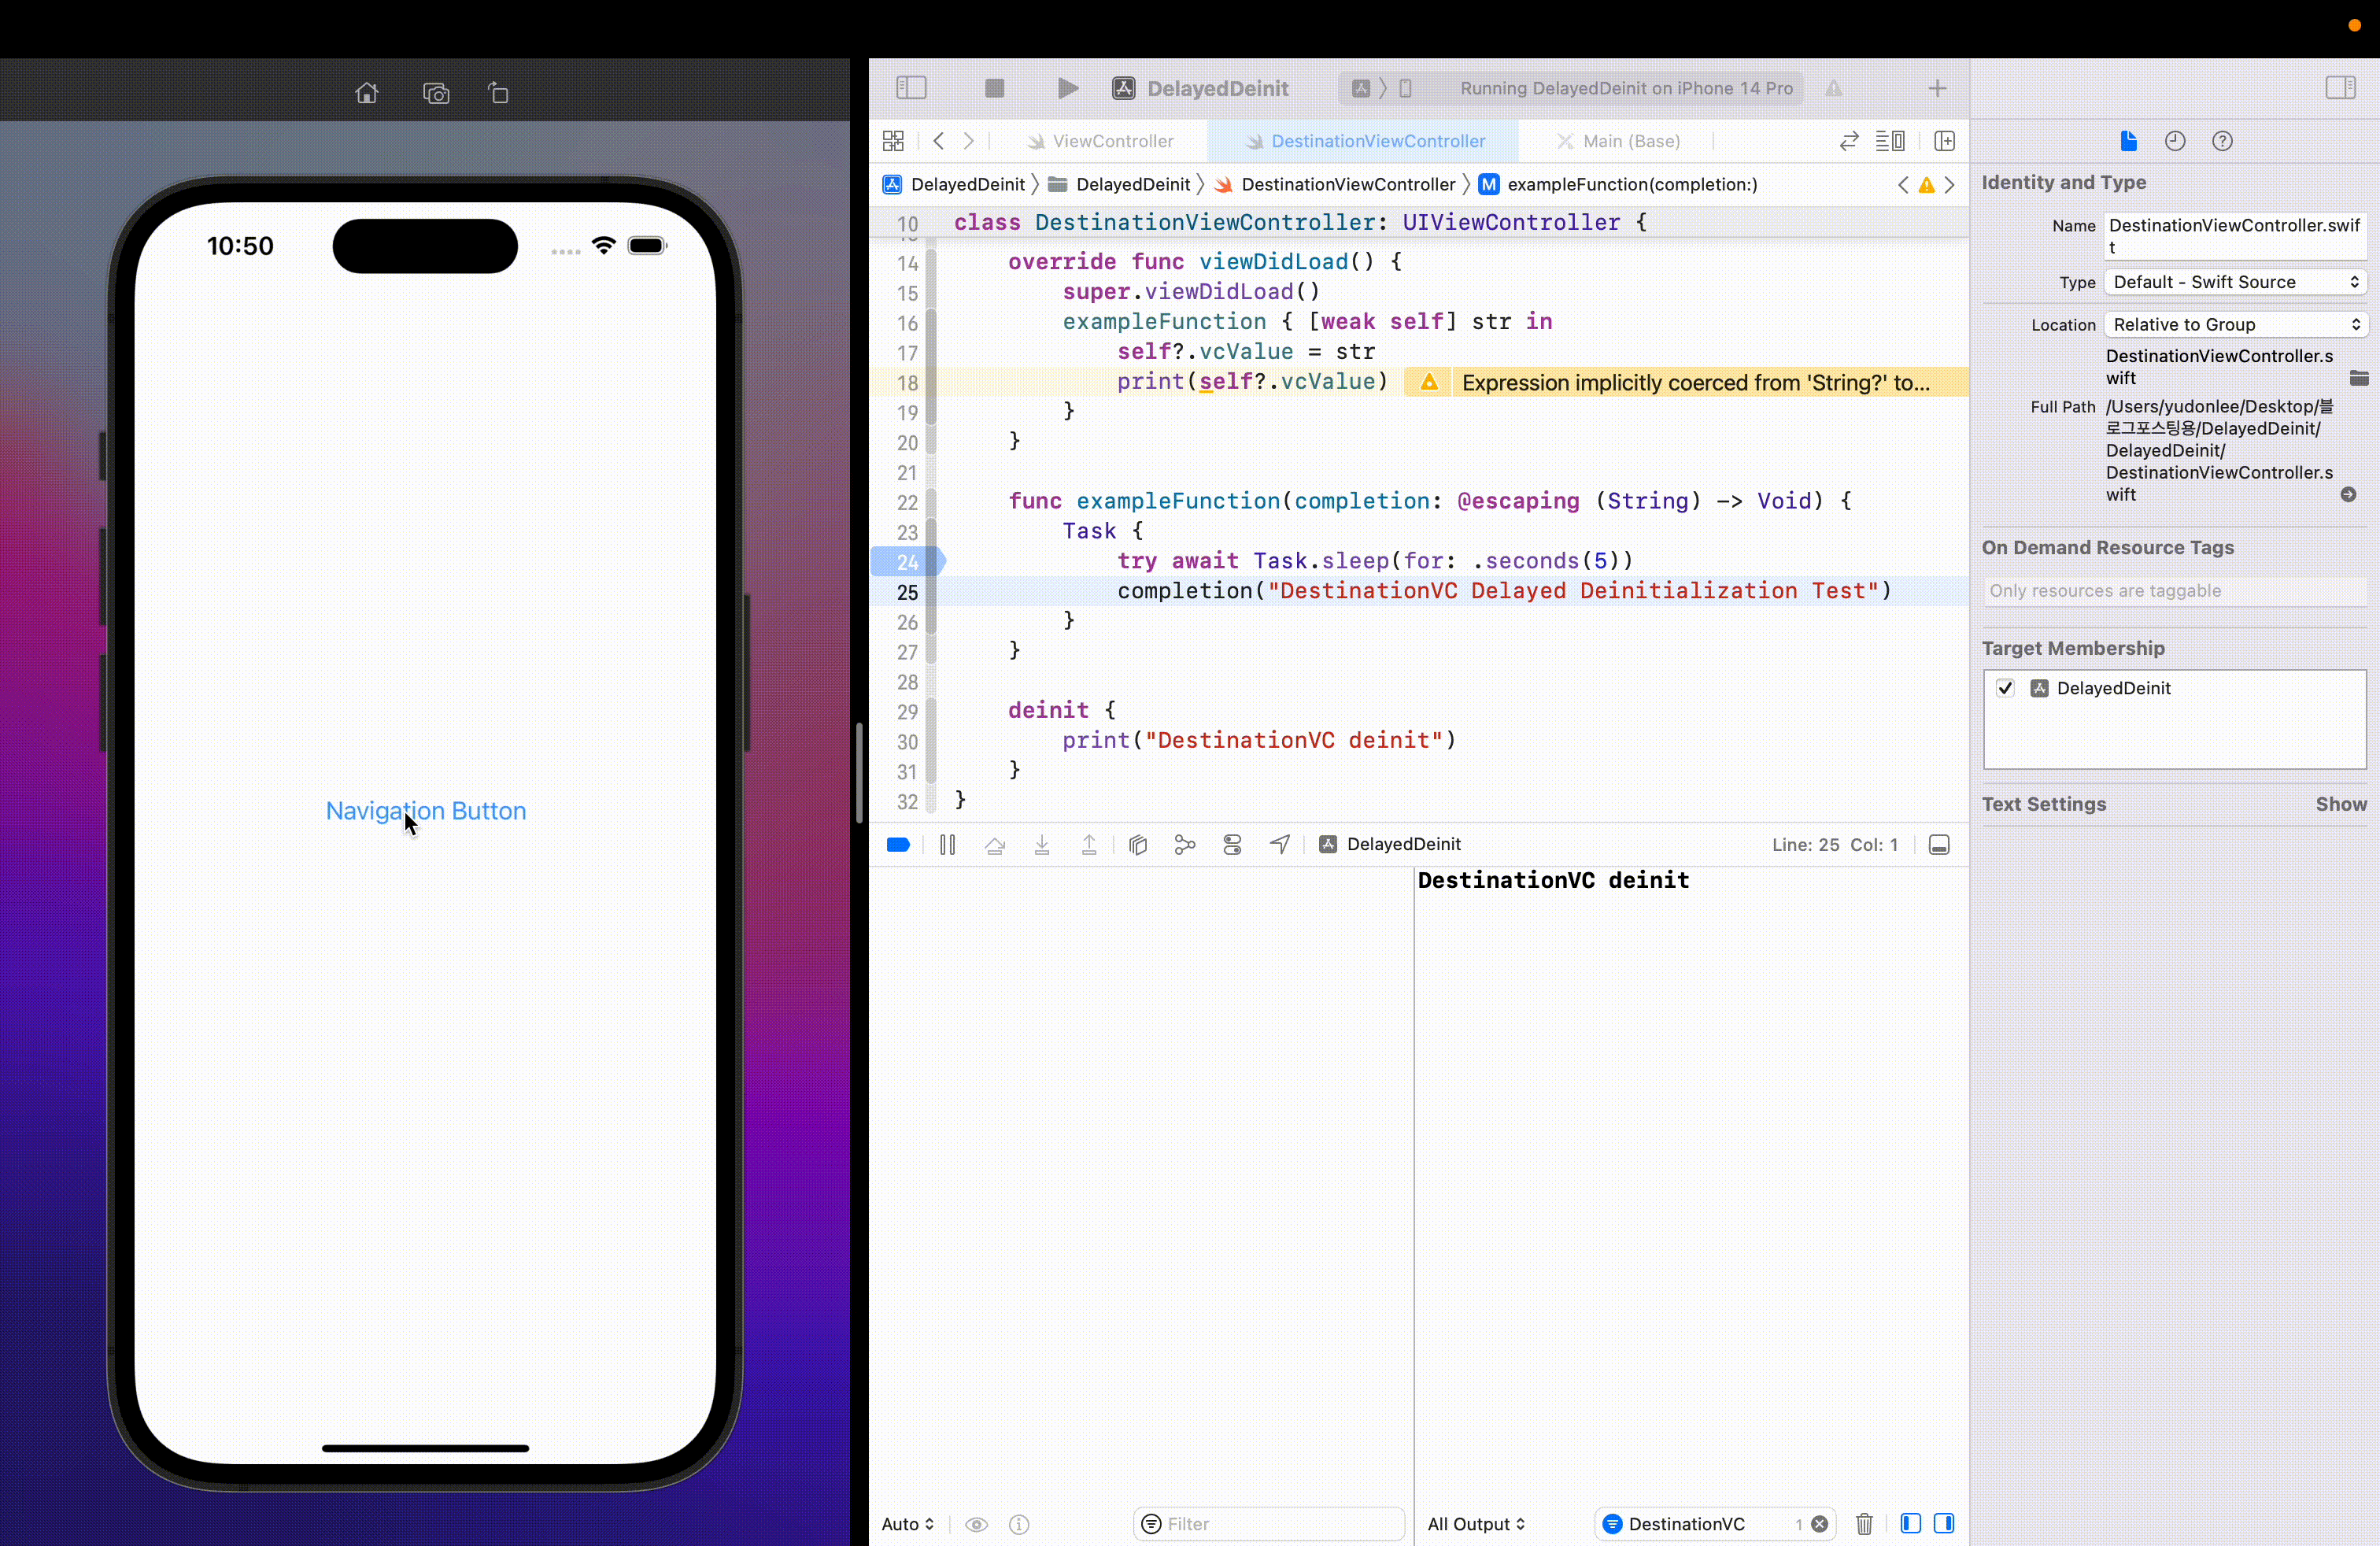Take simulator screenshot with camera icon

coord(436,93)
